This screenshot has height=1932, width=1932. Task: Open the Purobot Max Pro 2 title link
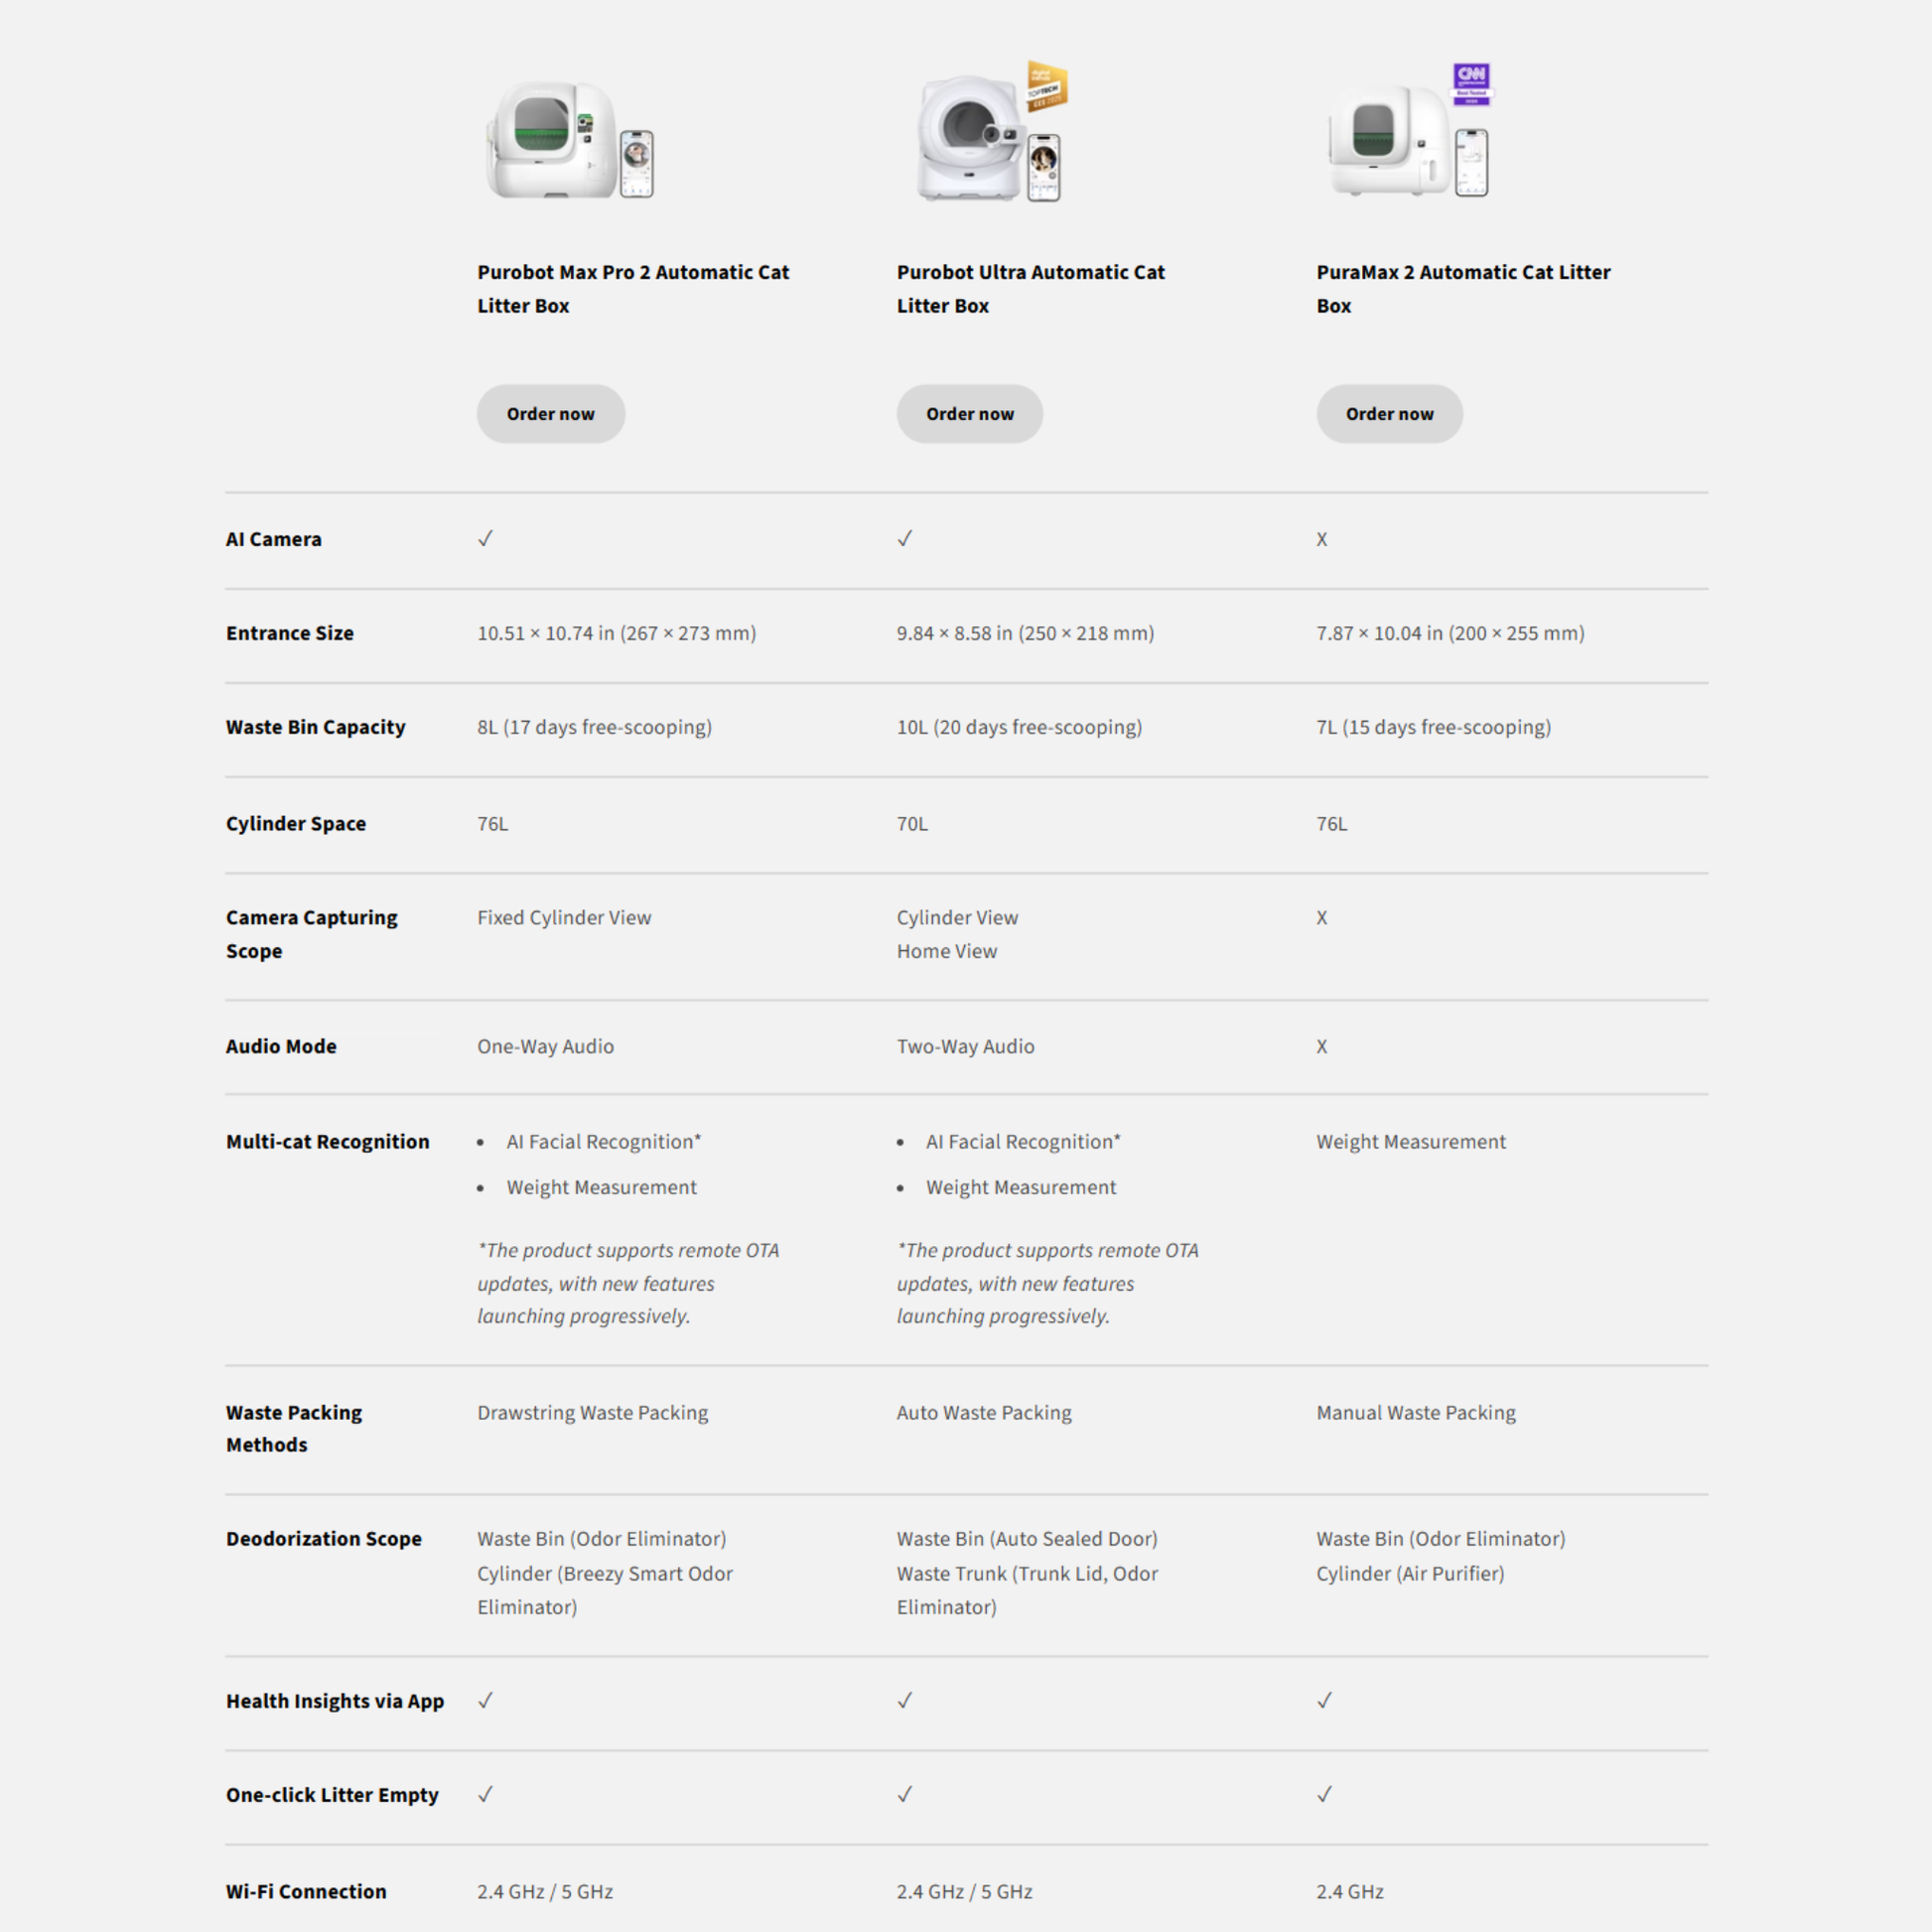(x=632, y=288)
